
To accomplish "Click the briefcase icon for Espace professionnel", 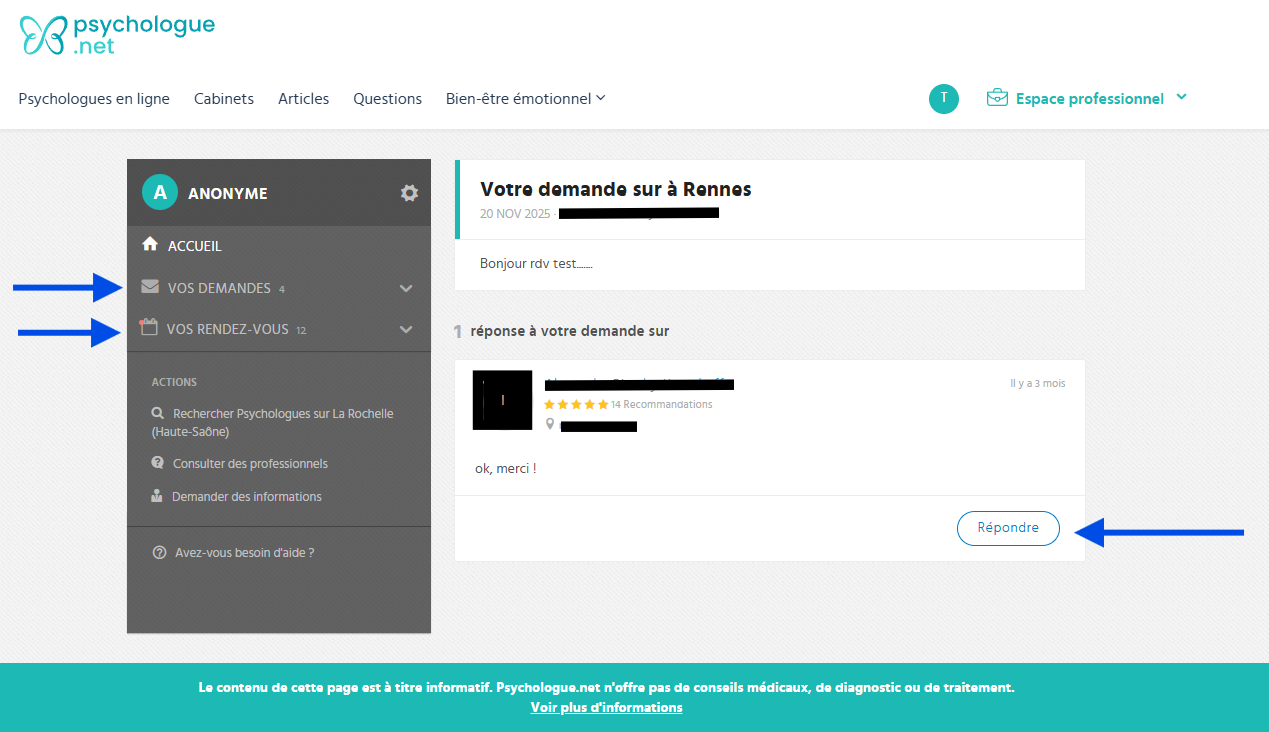I will [x=996, y=98].
